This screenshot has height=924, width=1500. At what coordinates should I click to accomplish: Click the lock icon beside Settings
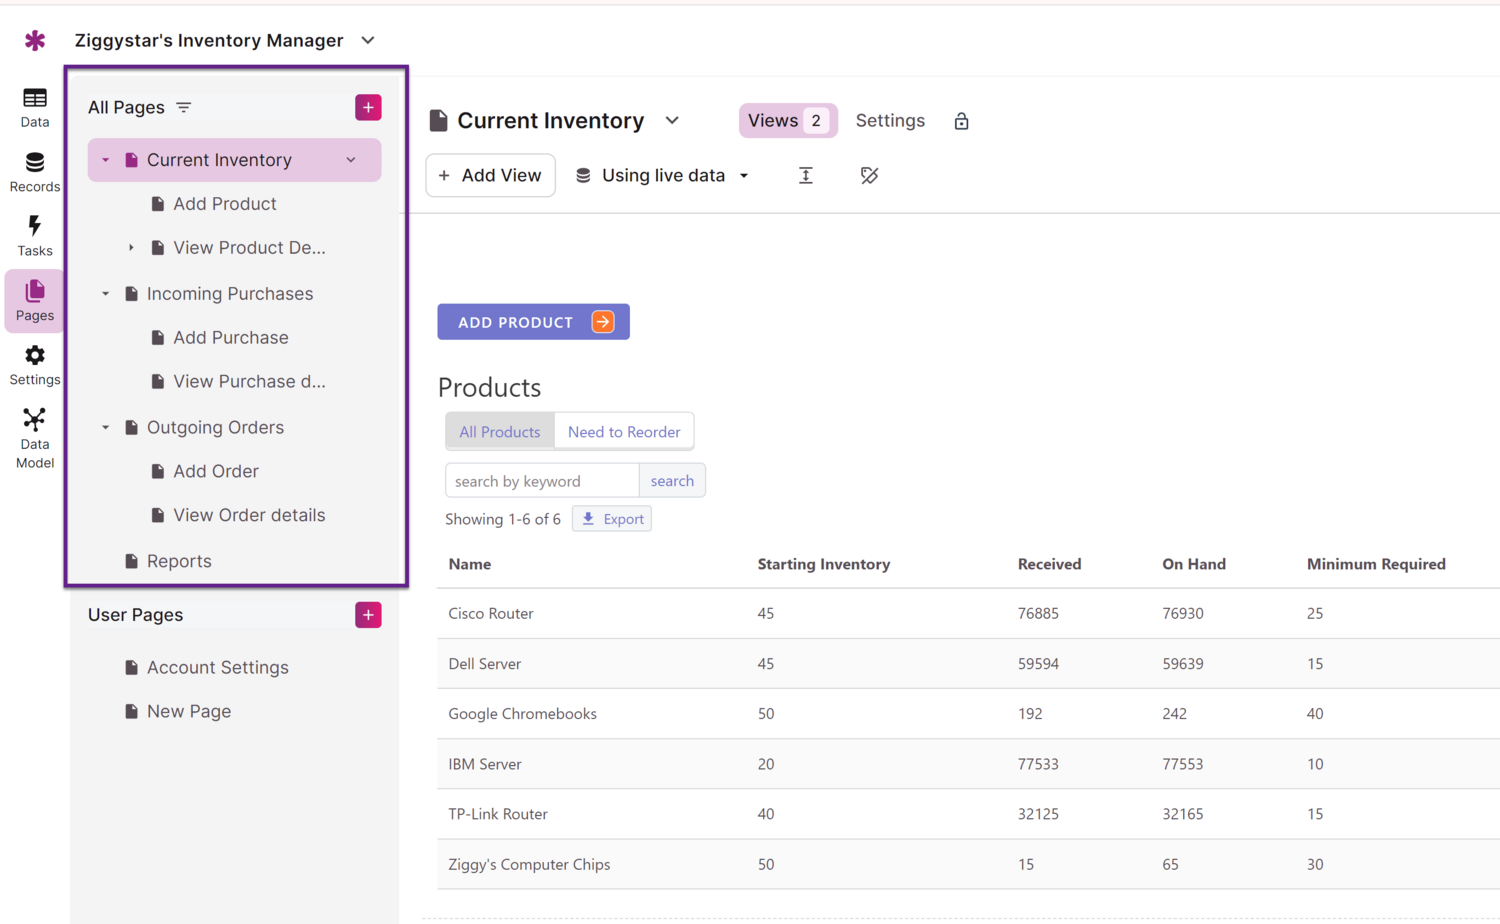click(x=961, y=121)
